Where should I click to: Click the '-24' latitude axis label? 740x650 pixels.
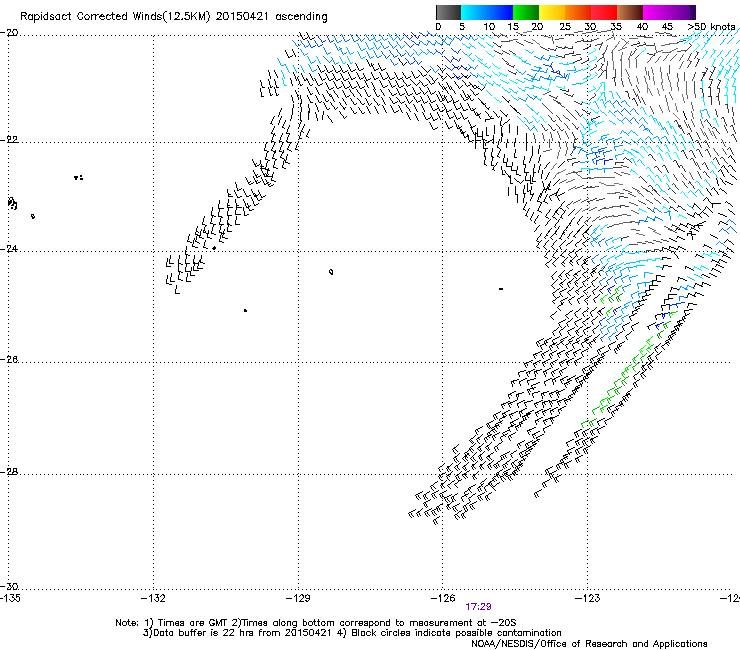click(9, 248)
